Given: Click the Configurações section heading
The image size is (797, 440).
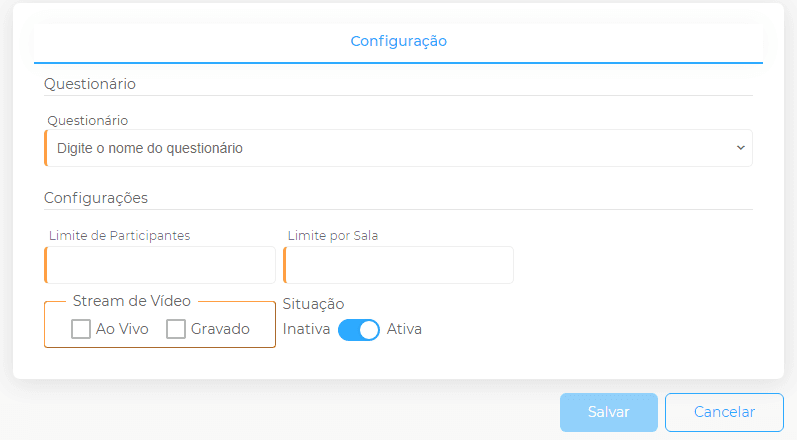Looking at the screenshot, I should click(x=96, y=198).
